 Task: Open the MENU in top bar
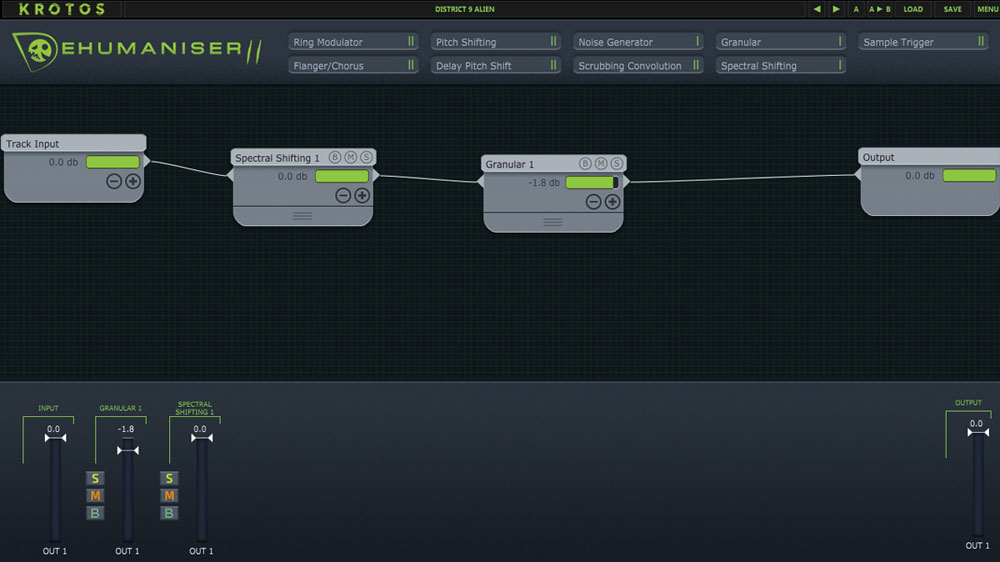986,9
